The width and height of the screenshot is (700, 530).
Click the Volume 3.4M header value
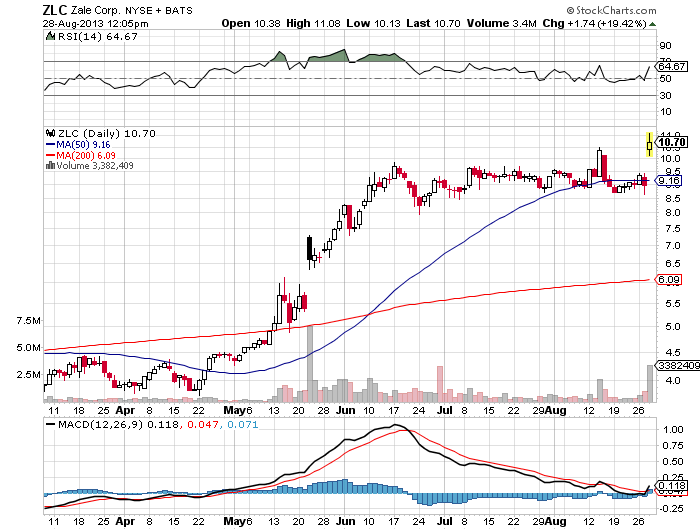(x=501, y=23)
